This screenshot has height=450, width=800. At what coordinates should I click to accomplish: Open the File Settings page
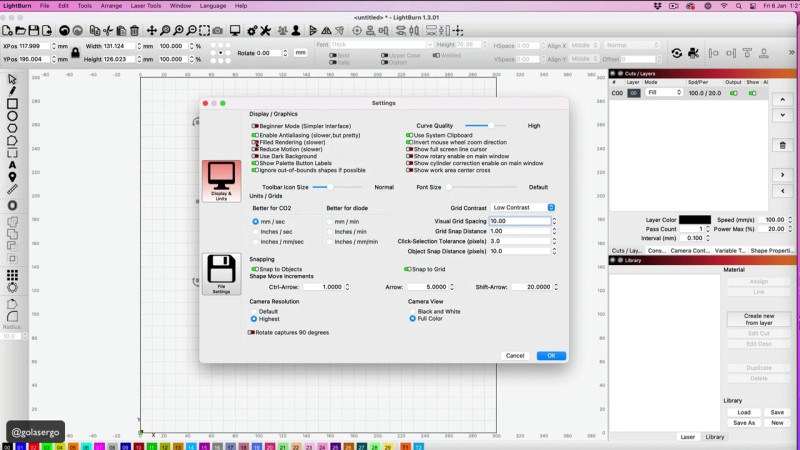point(220,274)
